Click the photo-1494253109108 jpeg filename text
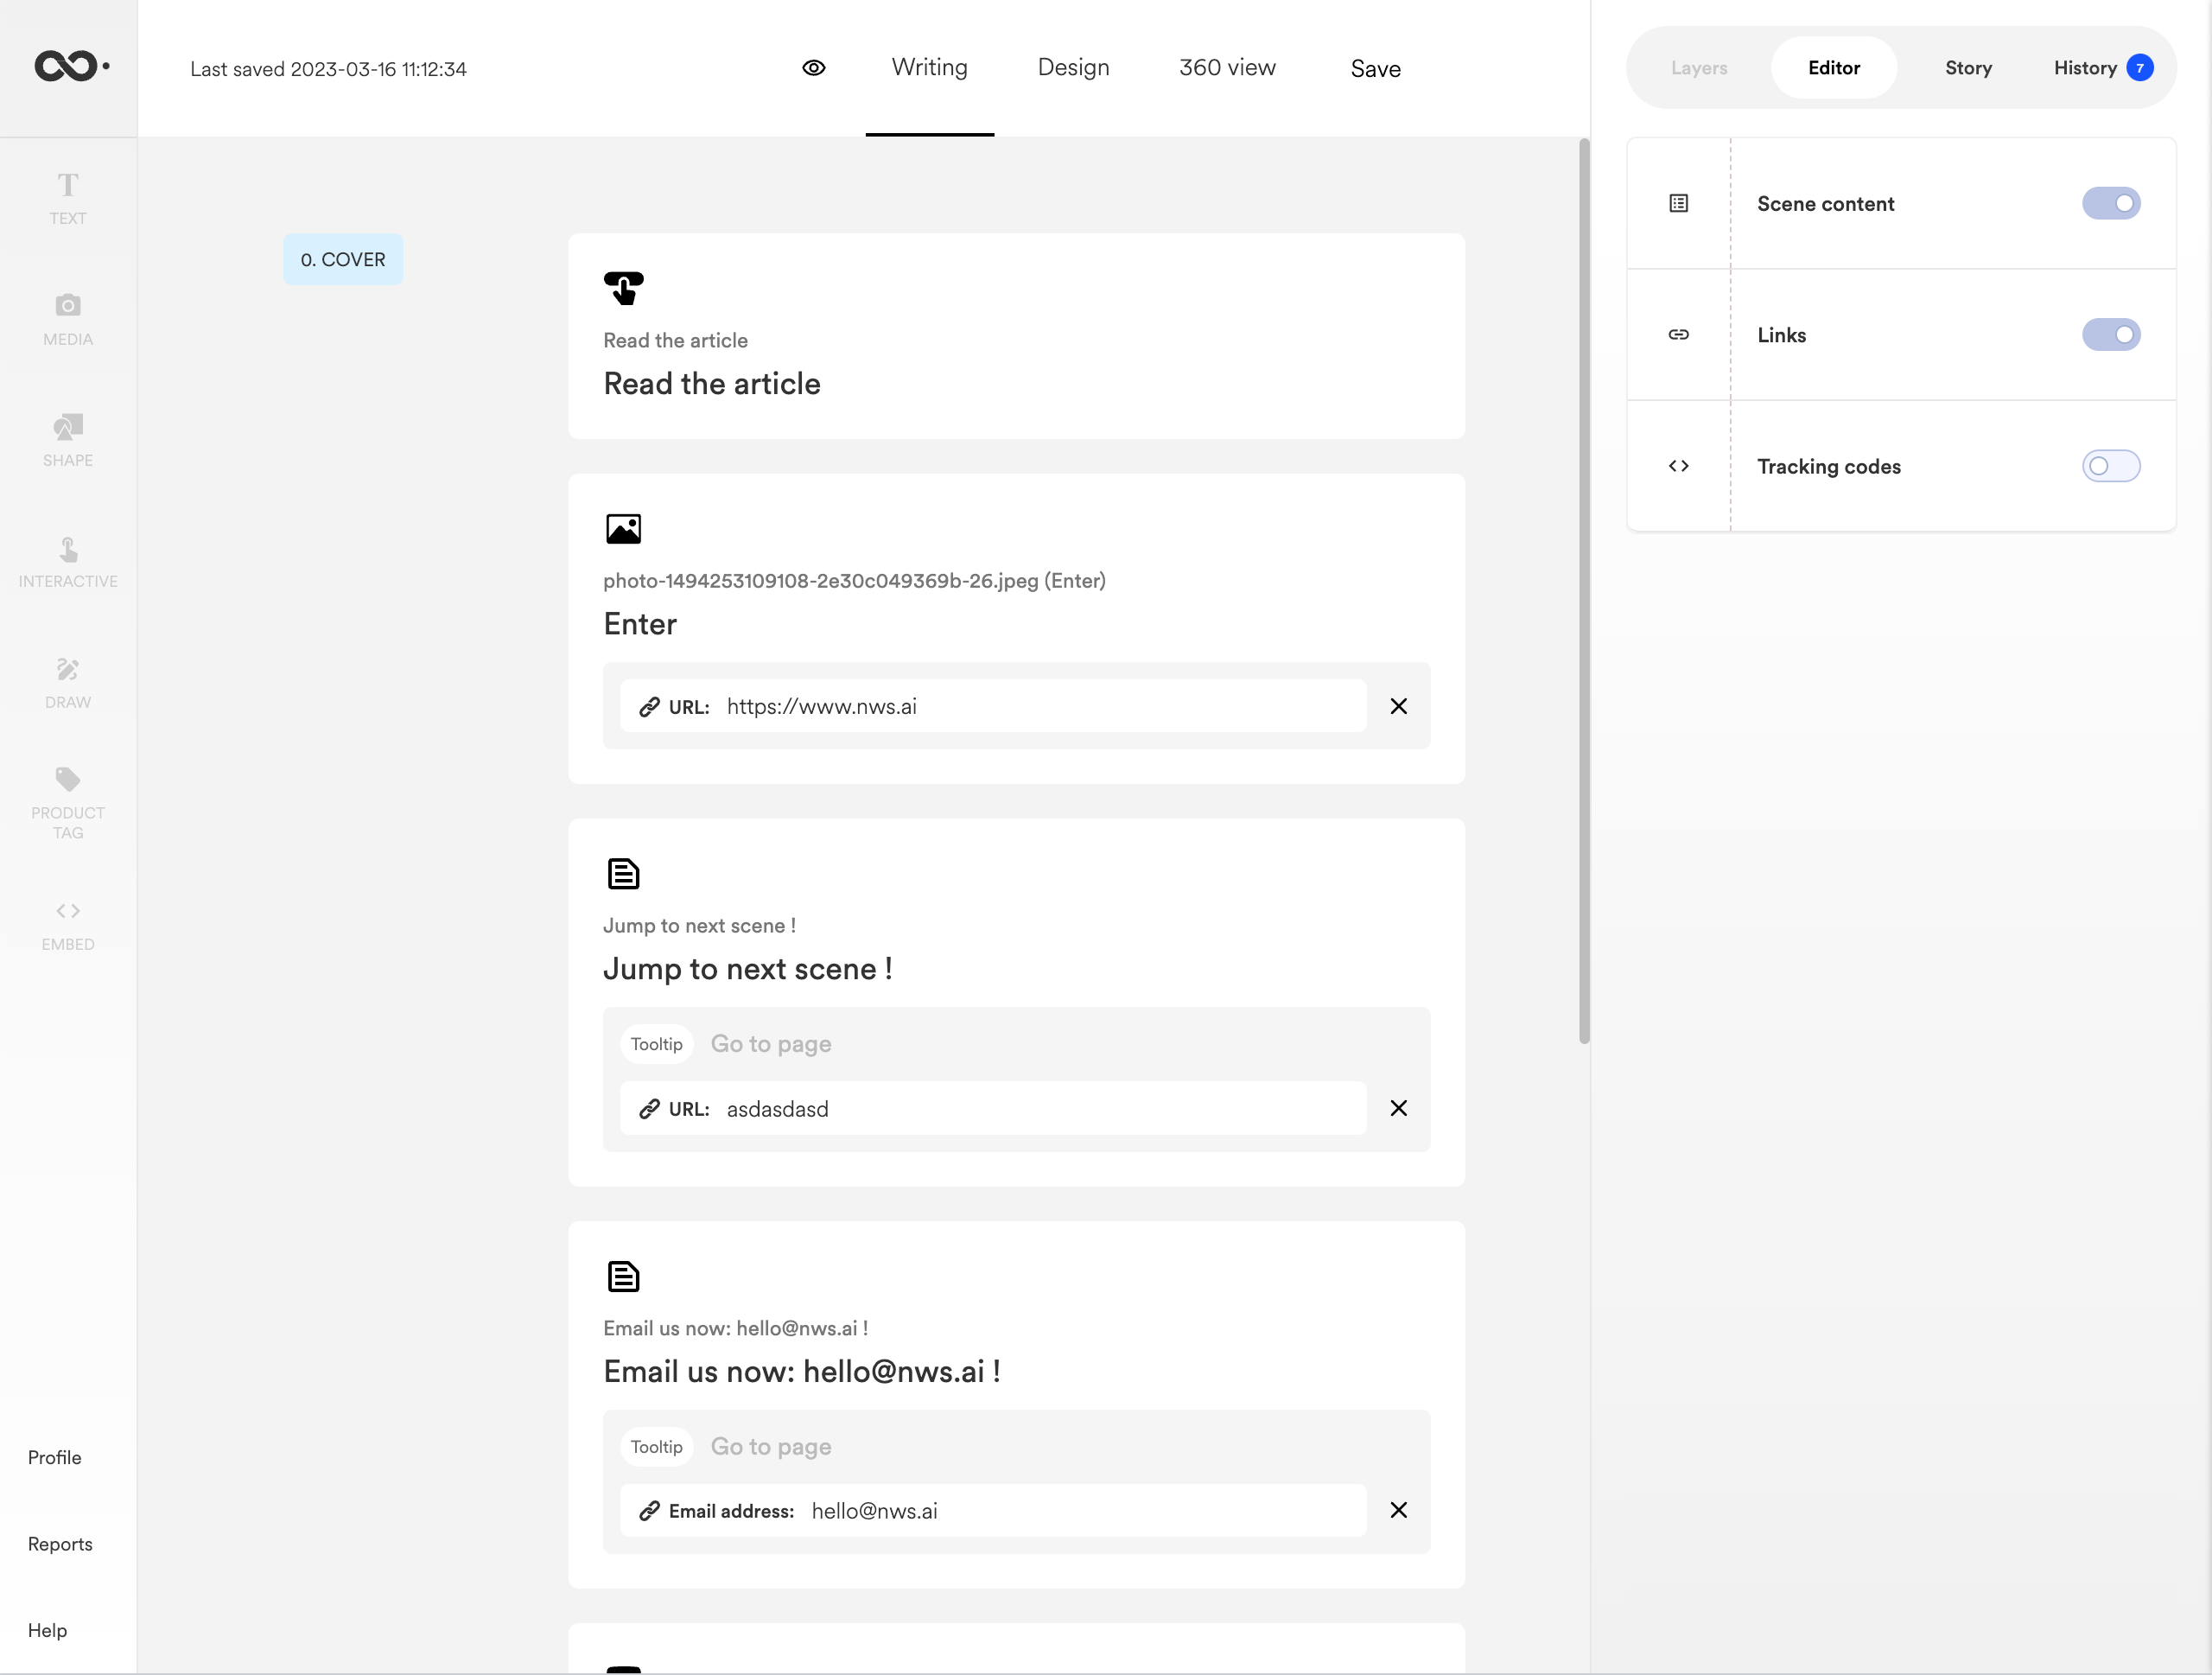The height and width of the screenshot is (1675, 2212). pyautogui.click(x=855, y=581)
